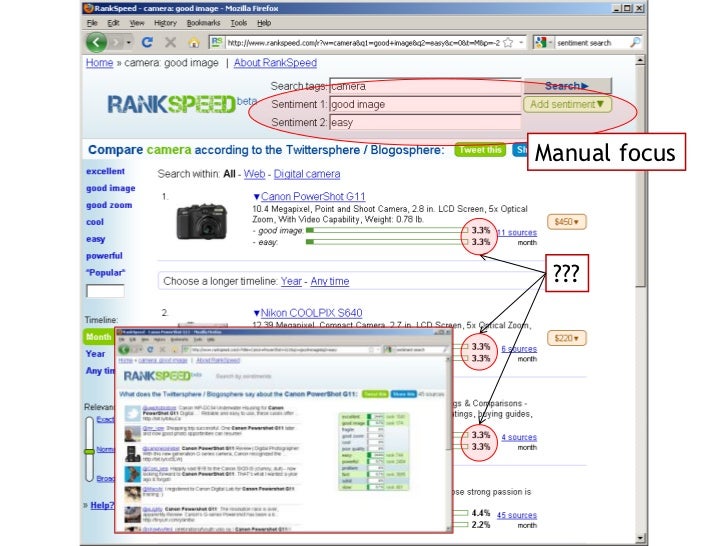The image size is (728, 546).
Task: Click the green Back arrow in Firefox toolbar
Action: tap(96, 43)
